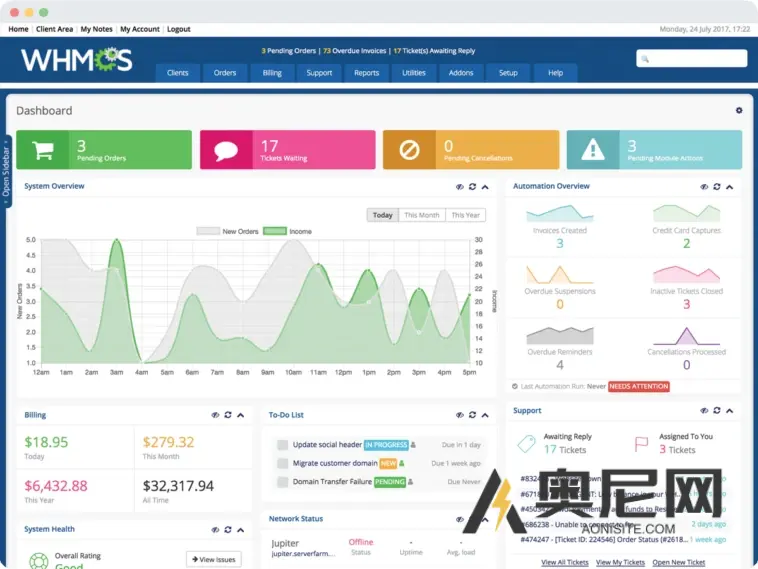Collapse the Billing widget
This screenshot has width=758, height=569.
[240, 415]
